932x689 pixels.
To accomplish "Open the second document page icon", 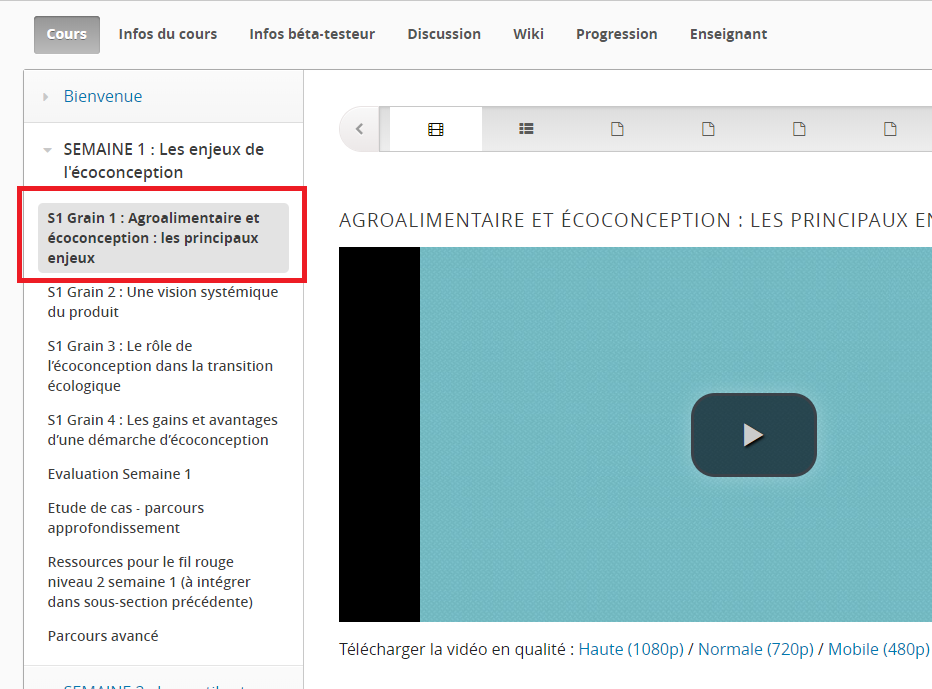I will click(x=708, y=129).
